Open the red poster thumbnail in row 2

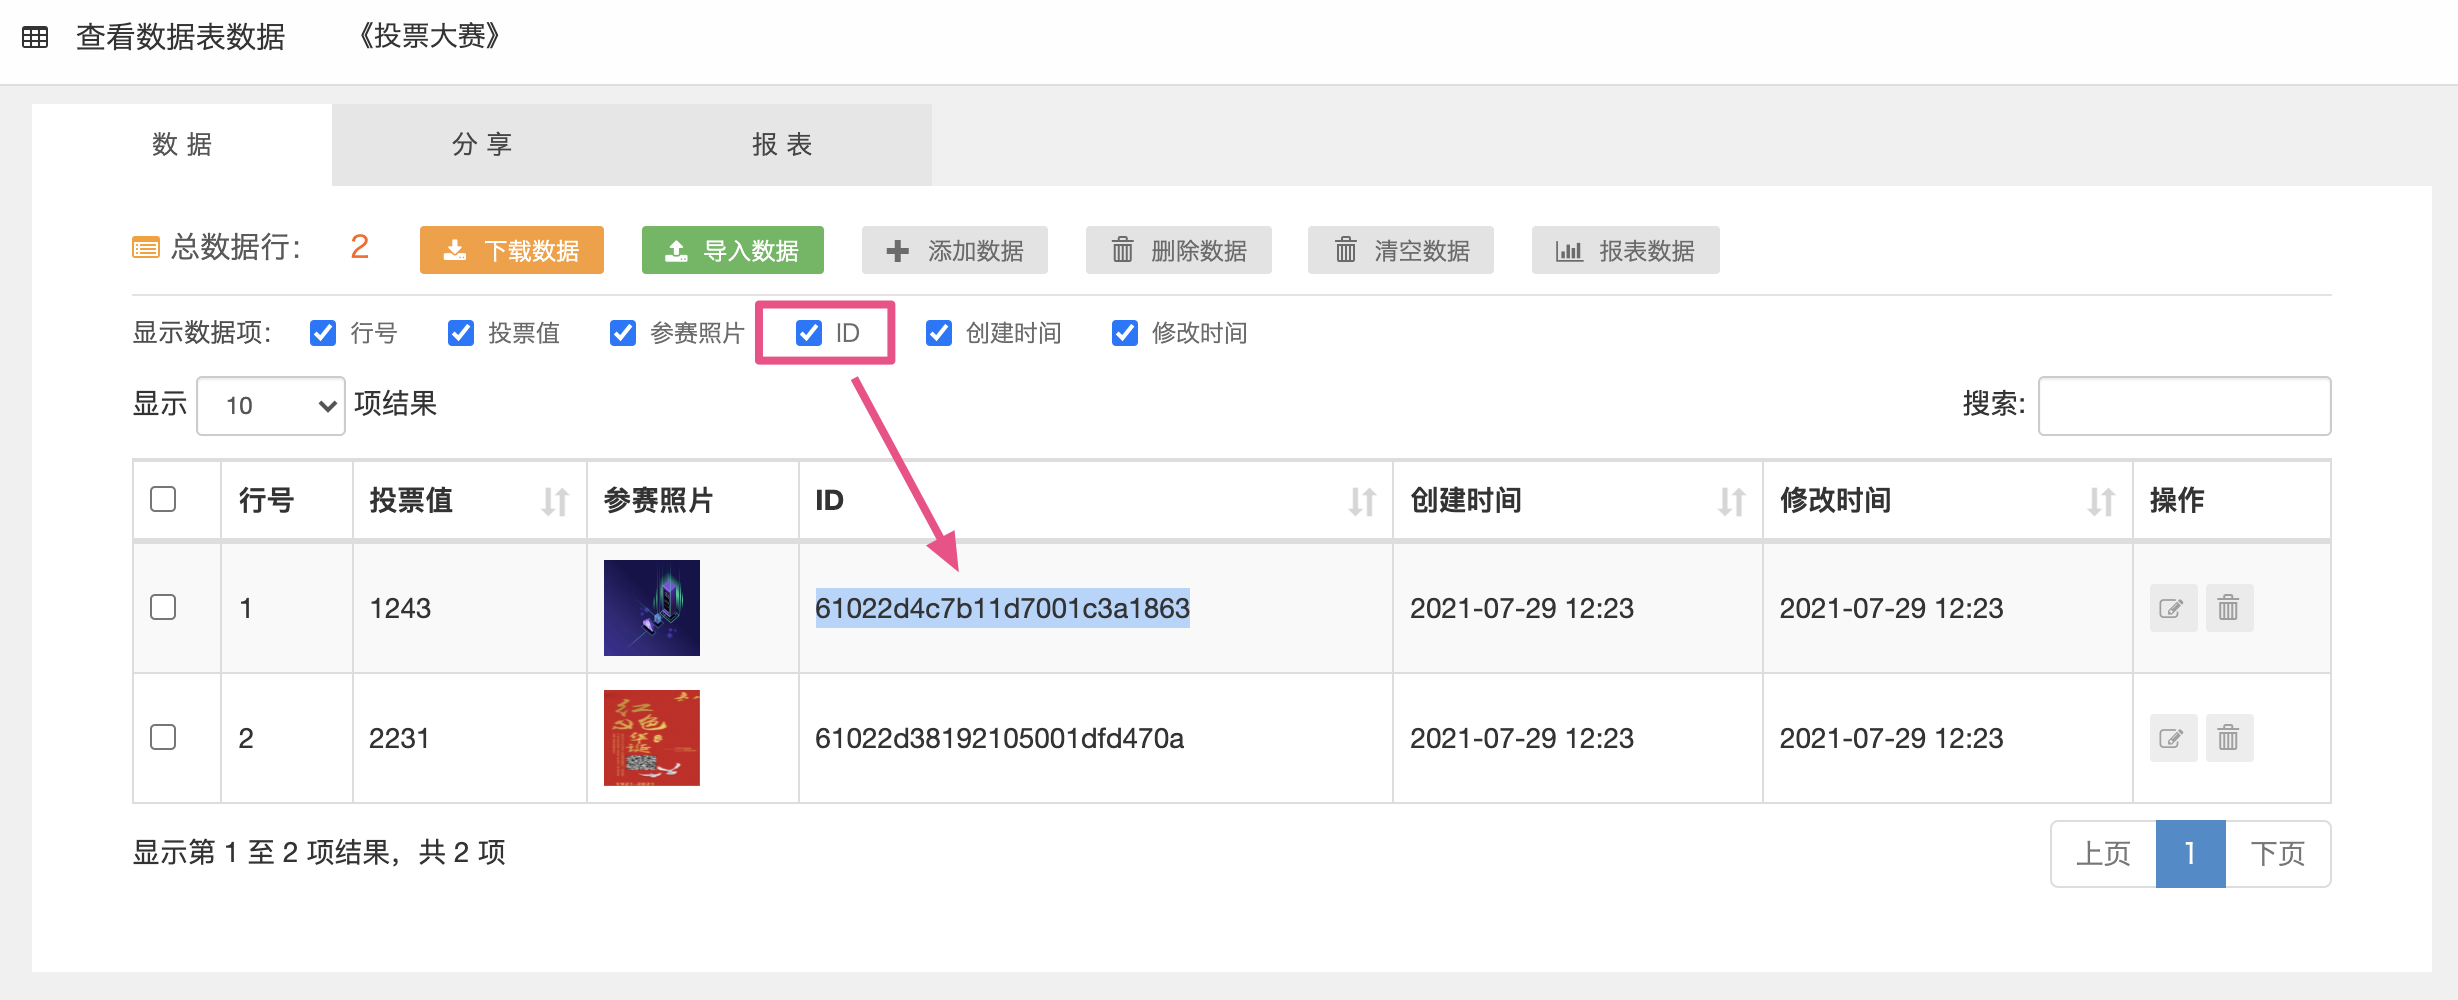point(651,738)
